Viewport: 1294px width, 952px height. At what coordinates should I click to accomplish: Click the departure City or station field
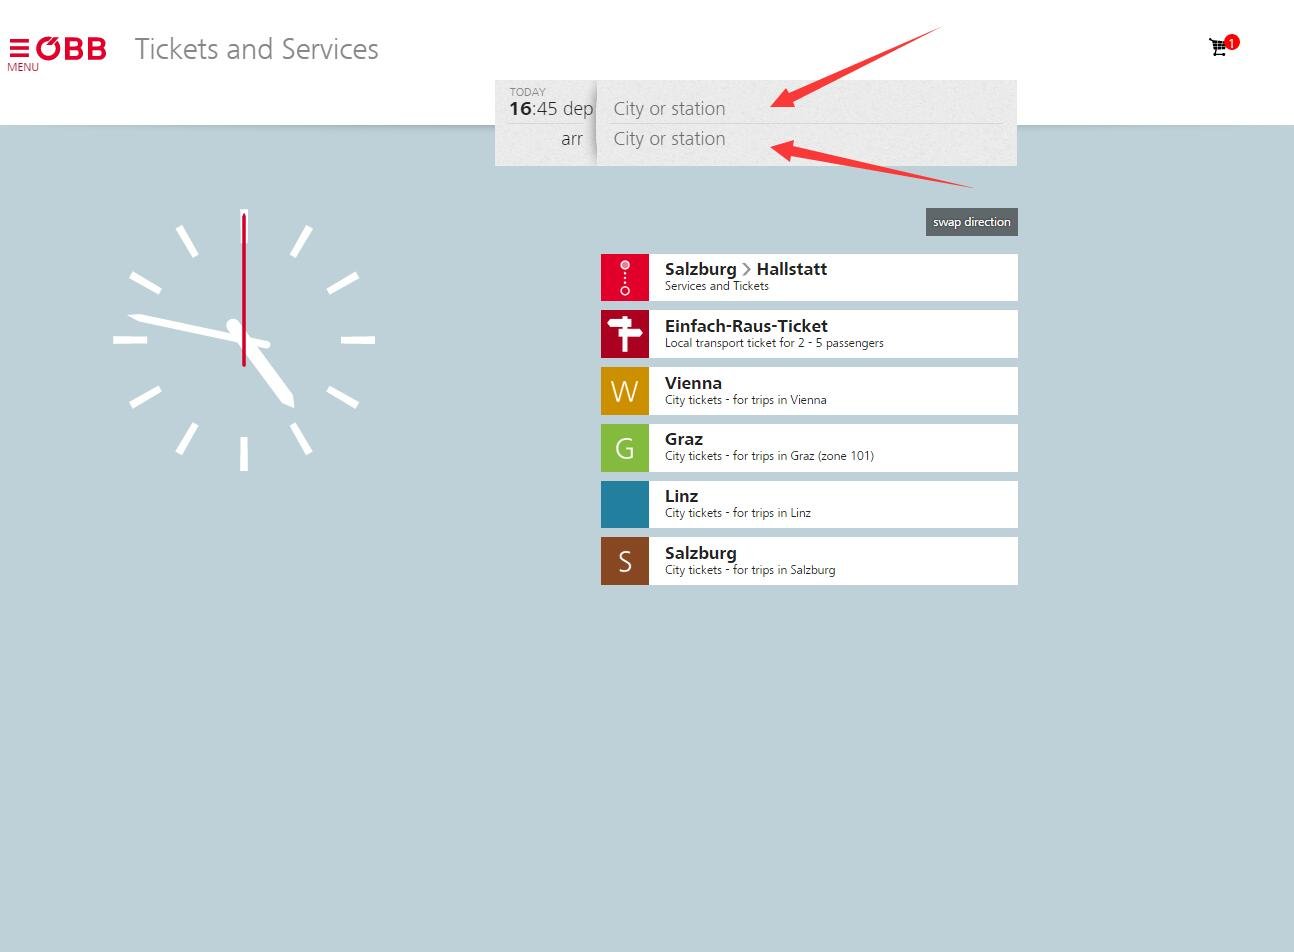690,109
